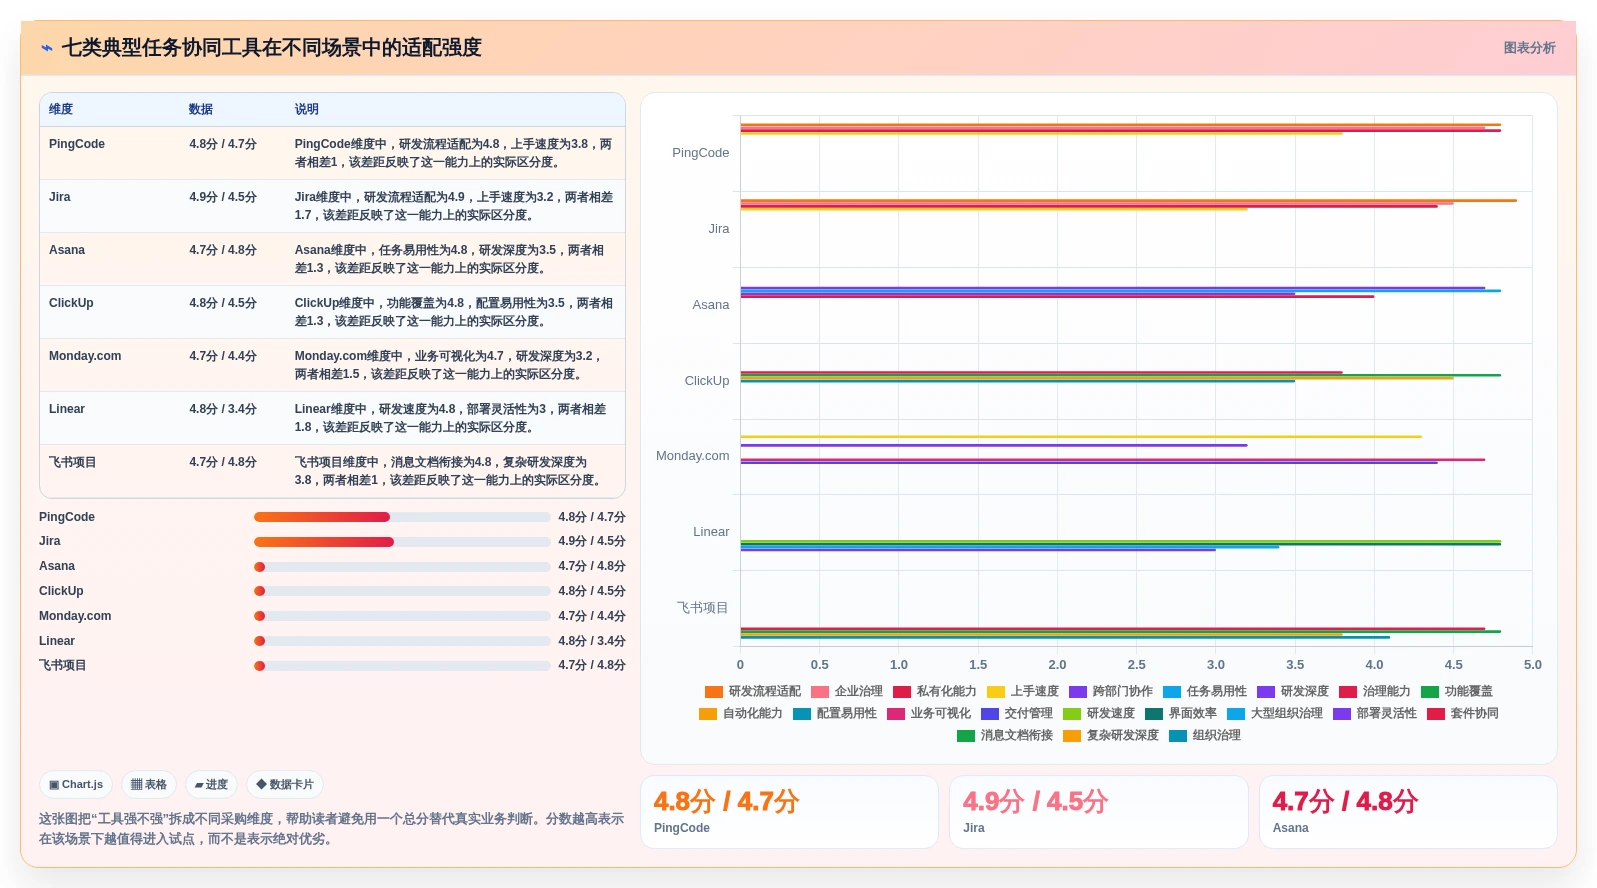This screenshot has height=888, width=1597.
Task: Click the Asana progress bar dot
Action: tap(259, 567)
